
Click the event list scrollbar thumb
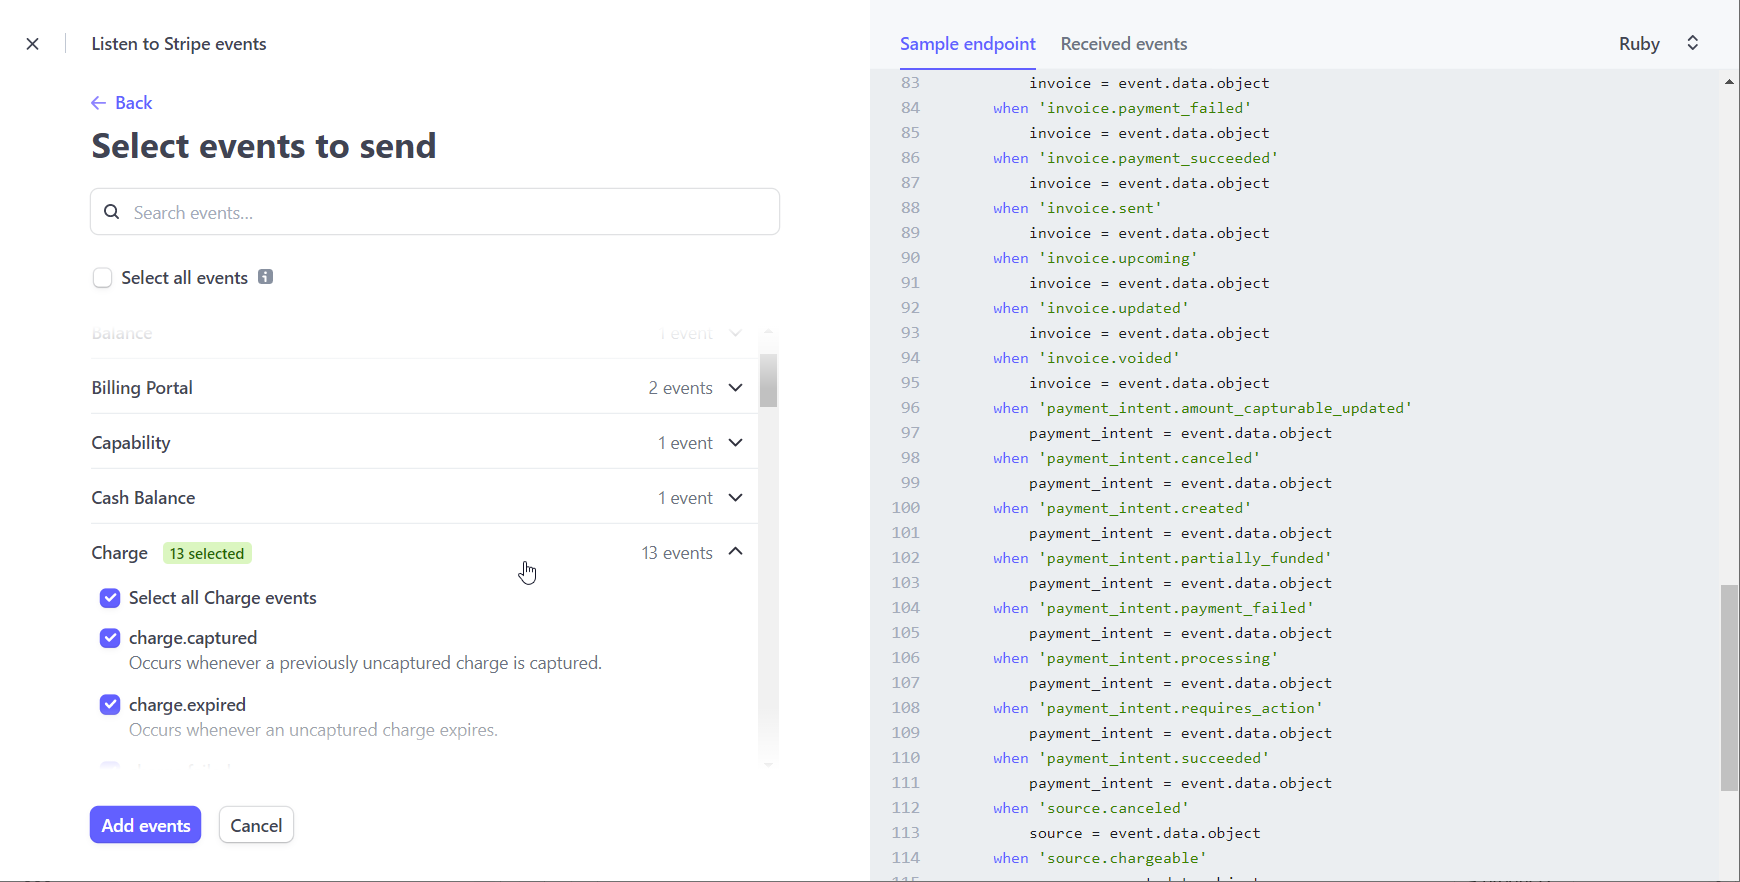[x=768, y=381]
